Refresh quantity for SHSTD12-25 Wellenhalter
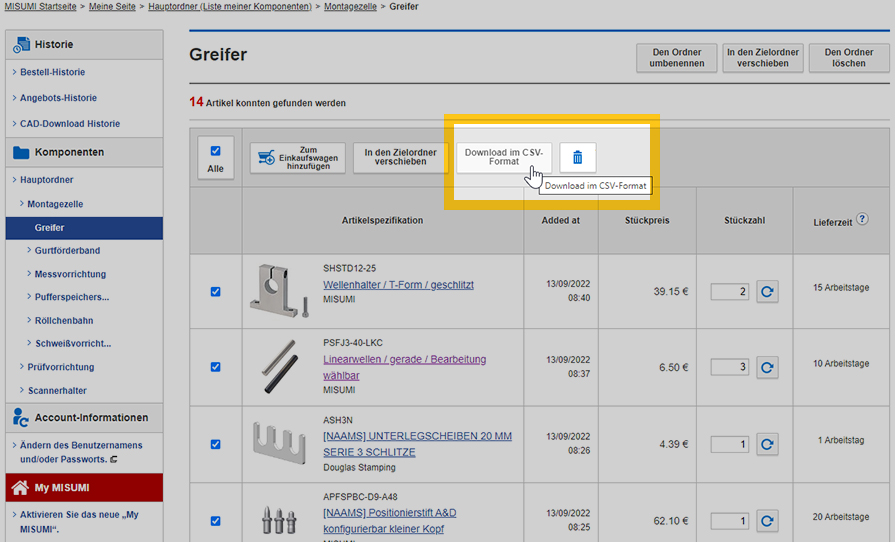Screen dimensions: 895x542 [767, 291]
